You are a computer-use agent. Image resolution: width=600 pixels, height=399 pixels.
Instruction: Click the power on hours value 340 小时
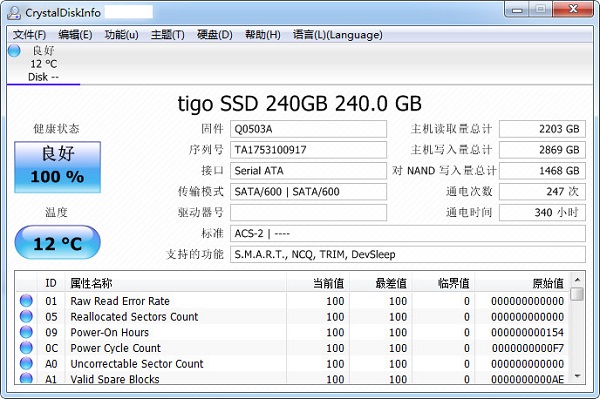coord(542,212)
